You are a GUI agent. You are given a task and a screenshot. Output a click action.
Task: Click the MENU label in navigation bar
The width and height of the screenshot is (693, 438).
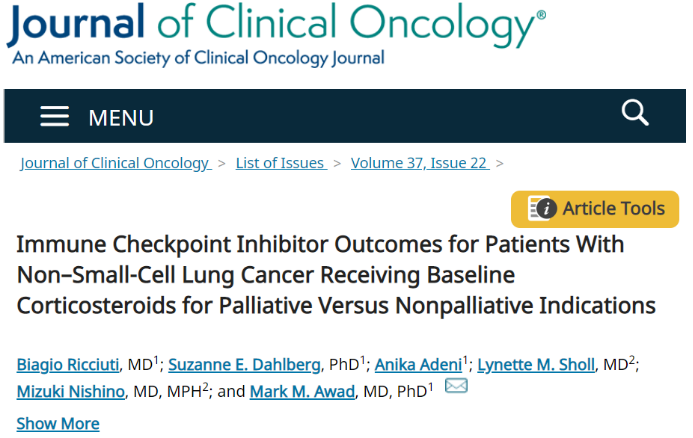pyautogui.click(x=121, y=118)
